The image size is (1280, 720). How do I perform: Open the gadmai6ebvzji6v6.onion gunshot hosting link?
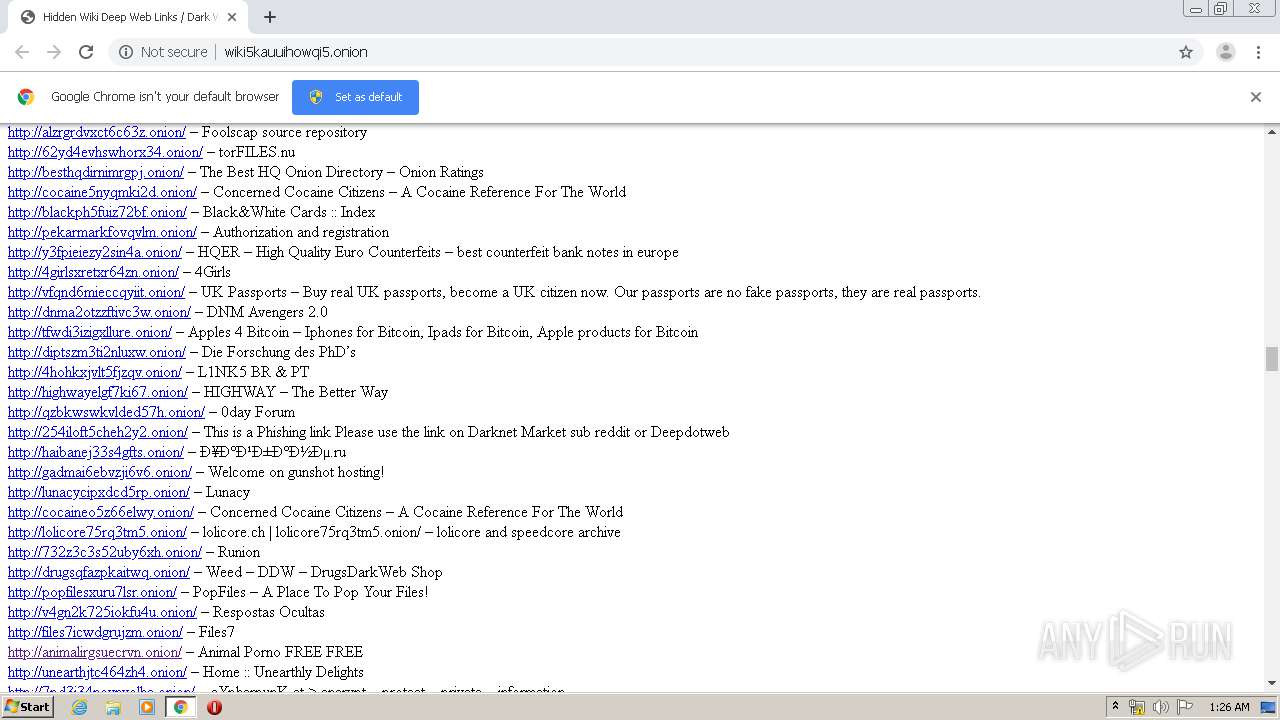tap(100, 472)
